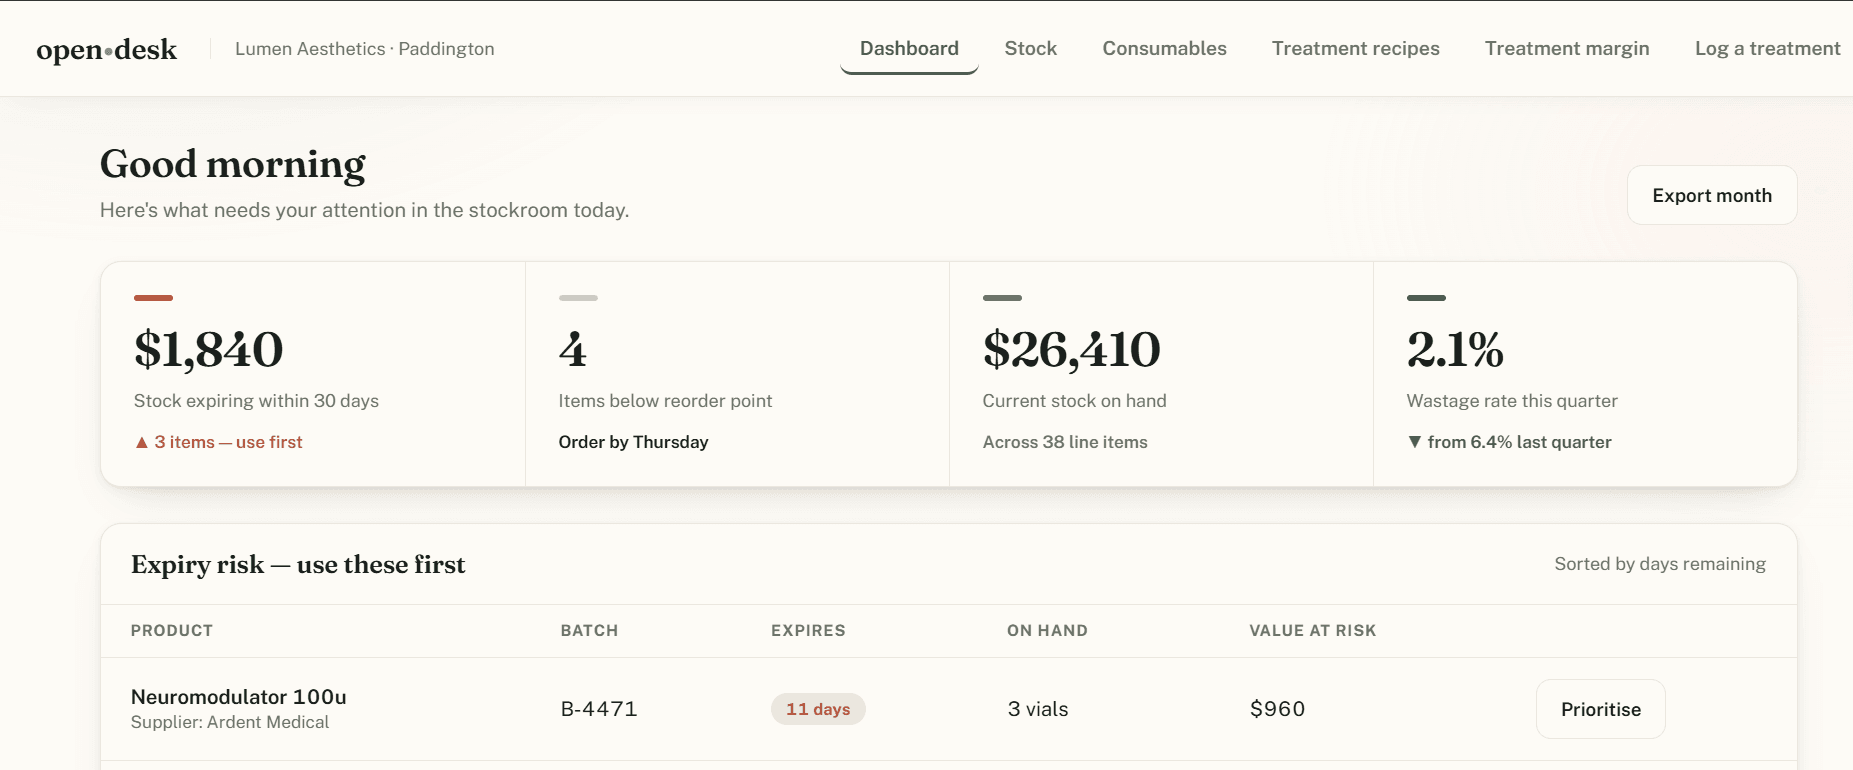Click 'from 6.4% last quarter' text
The image size is (1853, 770).
click(x=1509, y=442)
